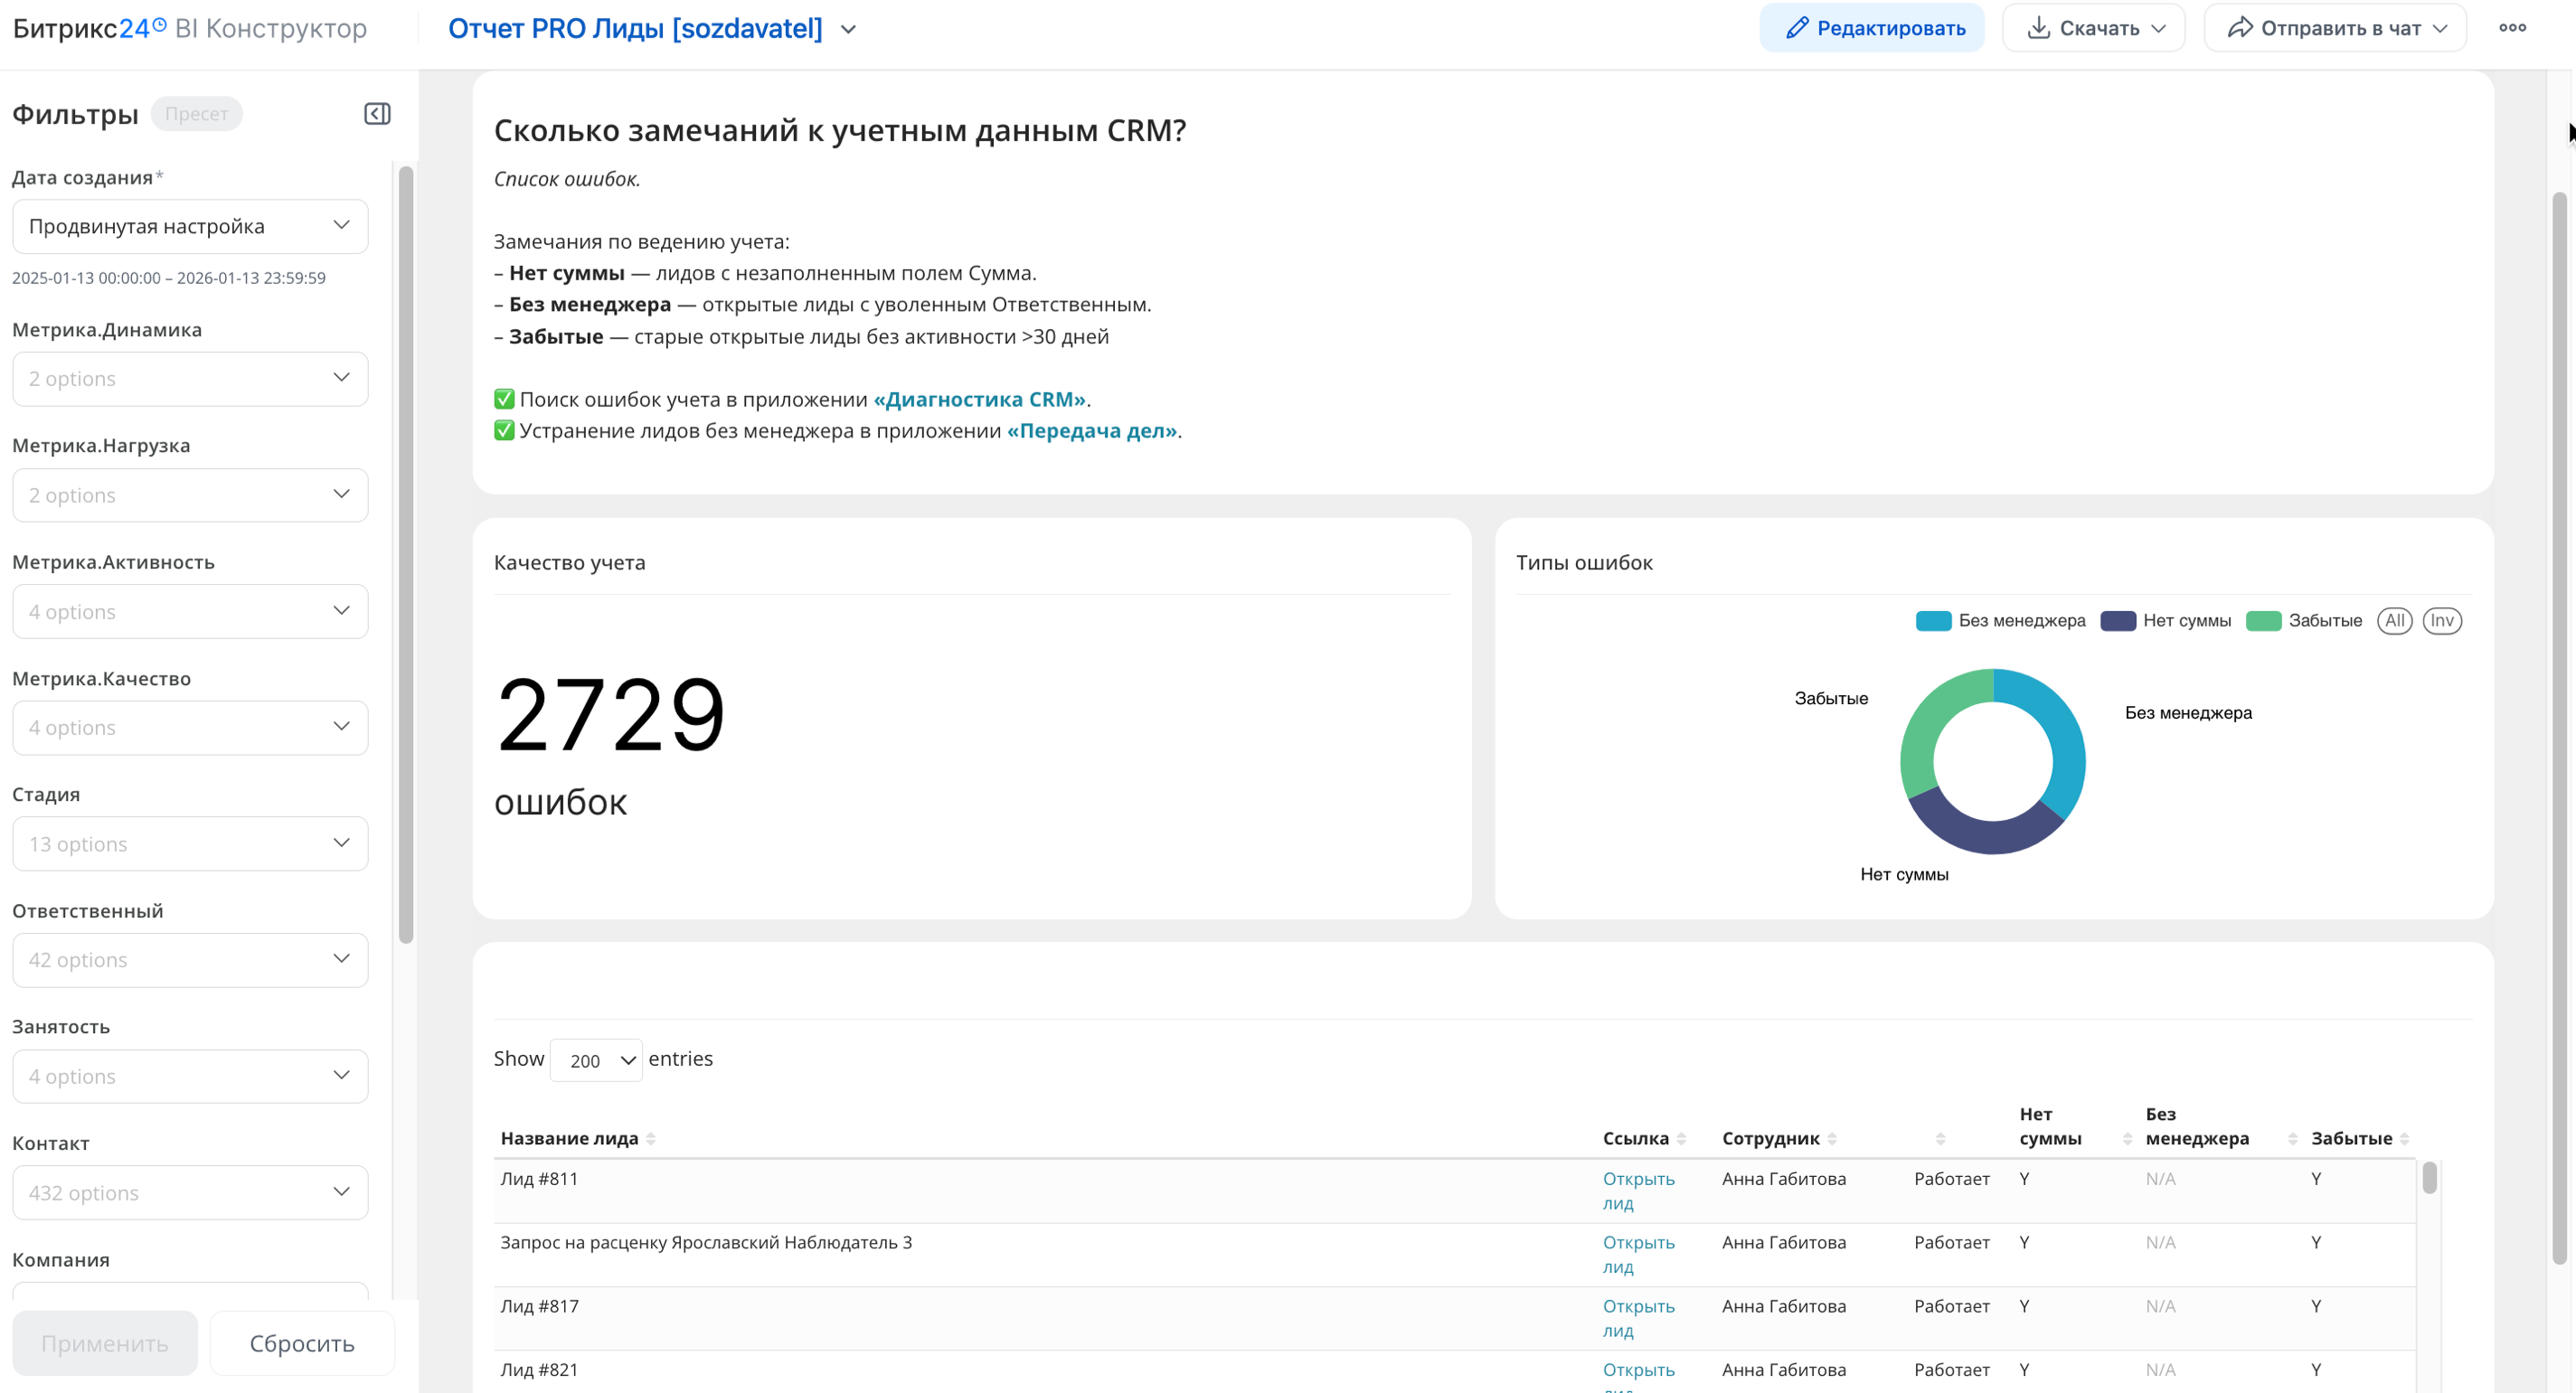This screenshot has height=1393, width=2576.
Task: Open the three-dot more options menu
Action: coord(2512,28)
